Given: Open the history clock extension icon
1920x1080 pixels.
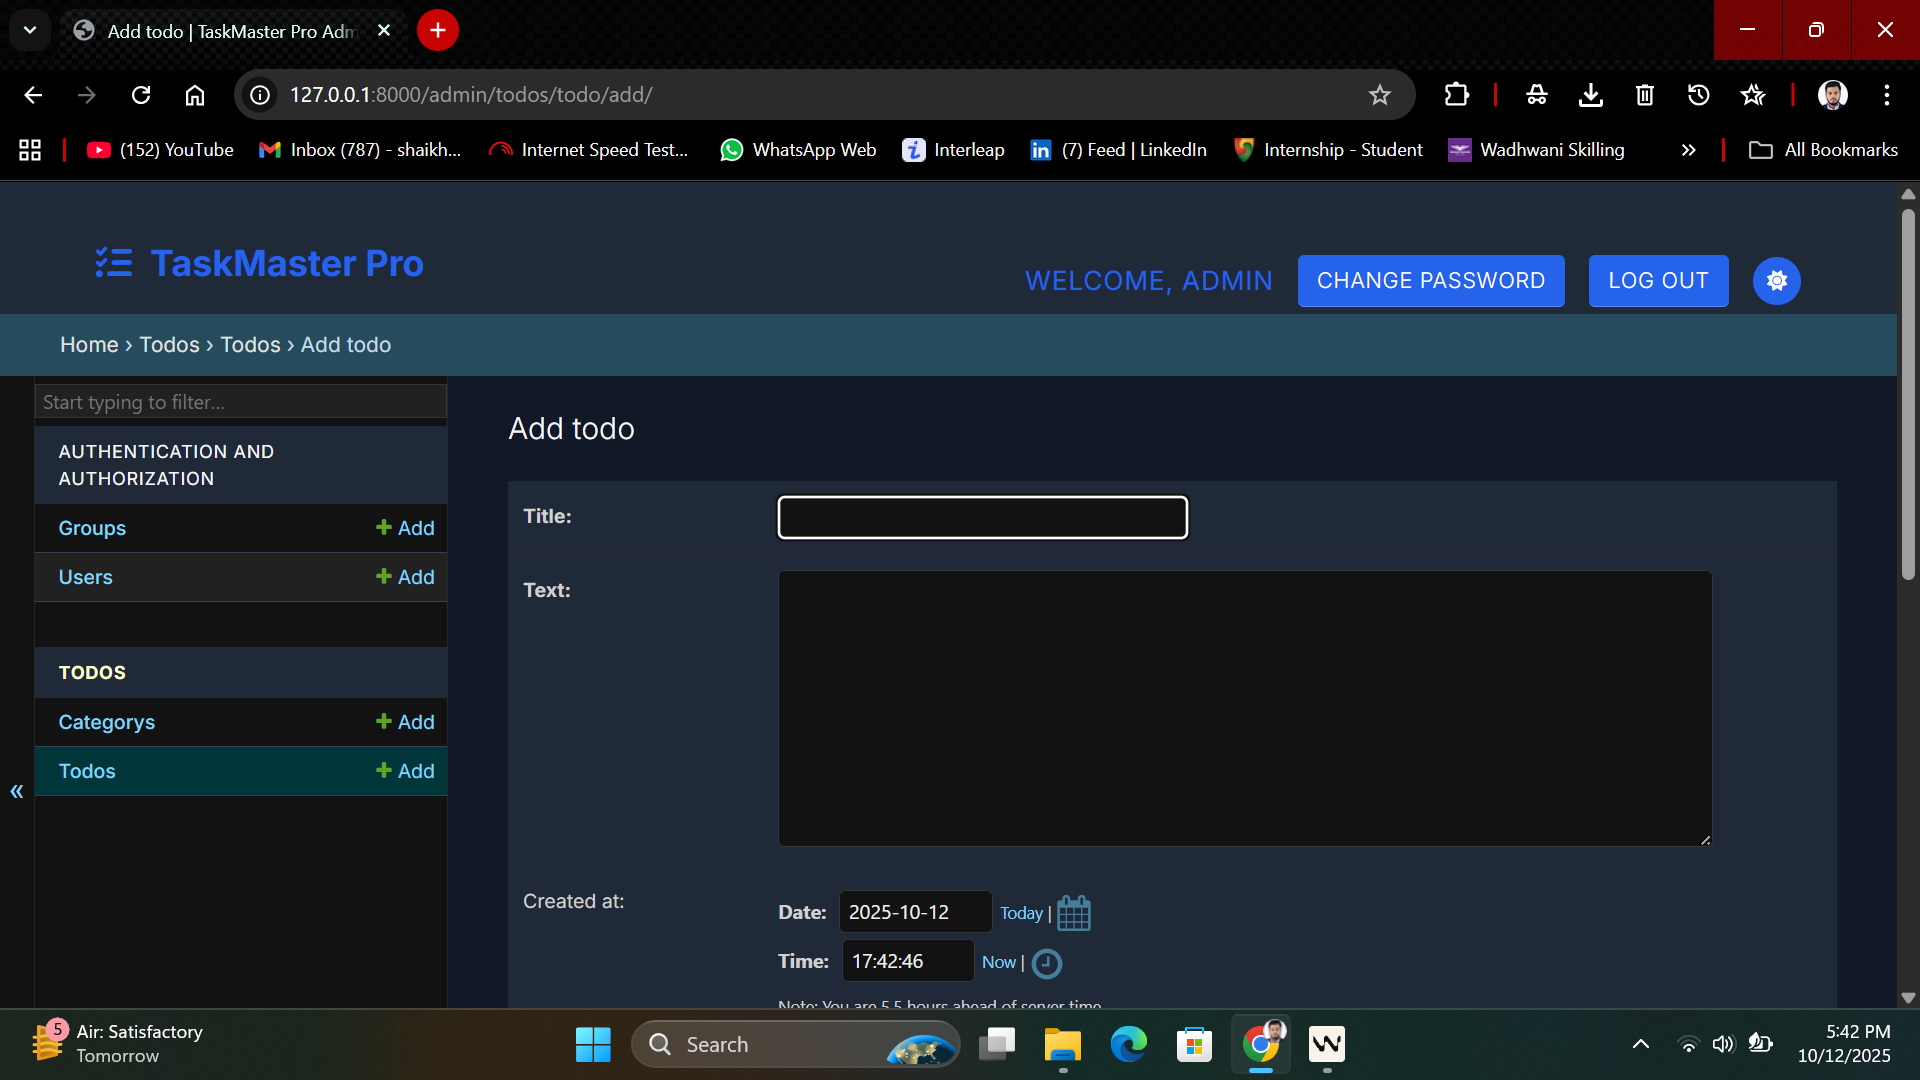Looking at the screenshot, I should click(x=1699, y=95).
